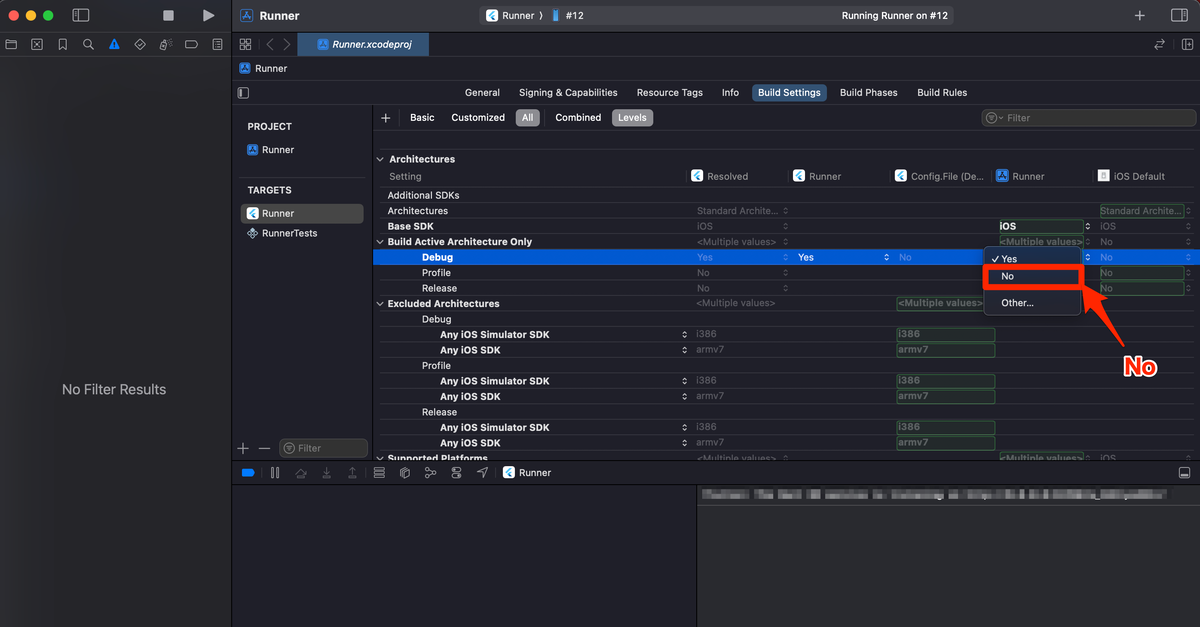Image resolution: width=1200 pixels, height=627 pixels.
Task: Collapse the Excluded Architectures row
Action: click(x=380, y=304)
